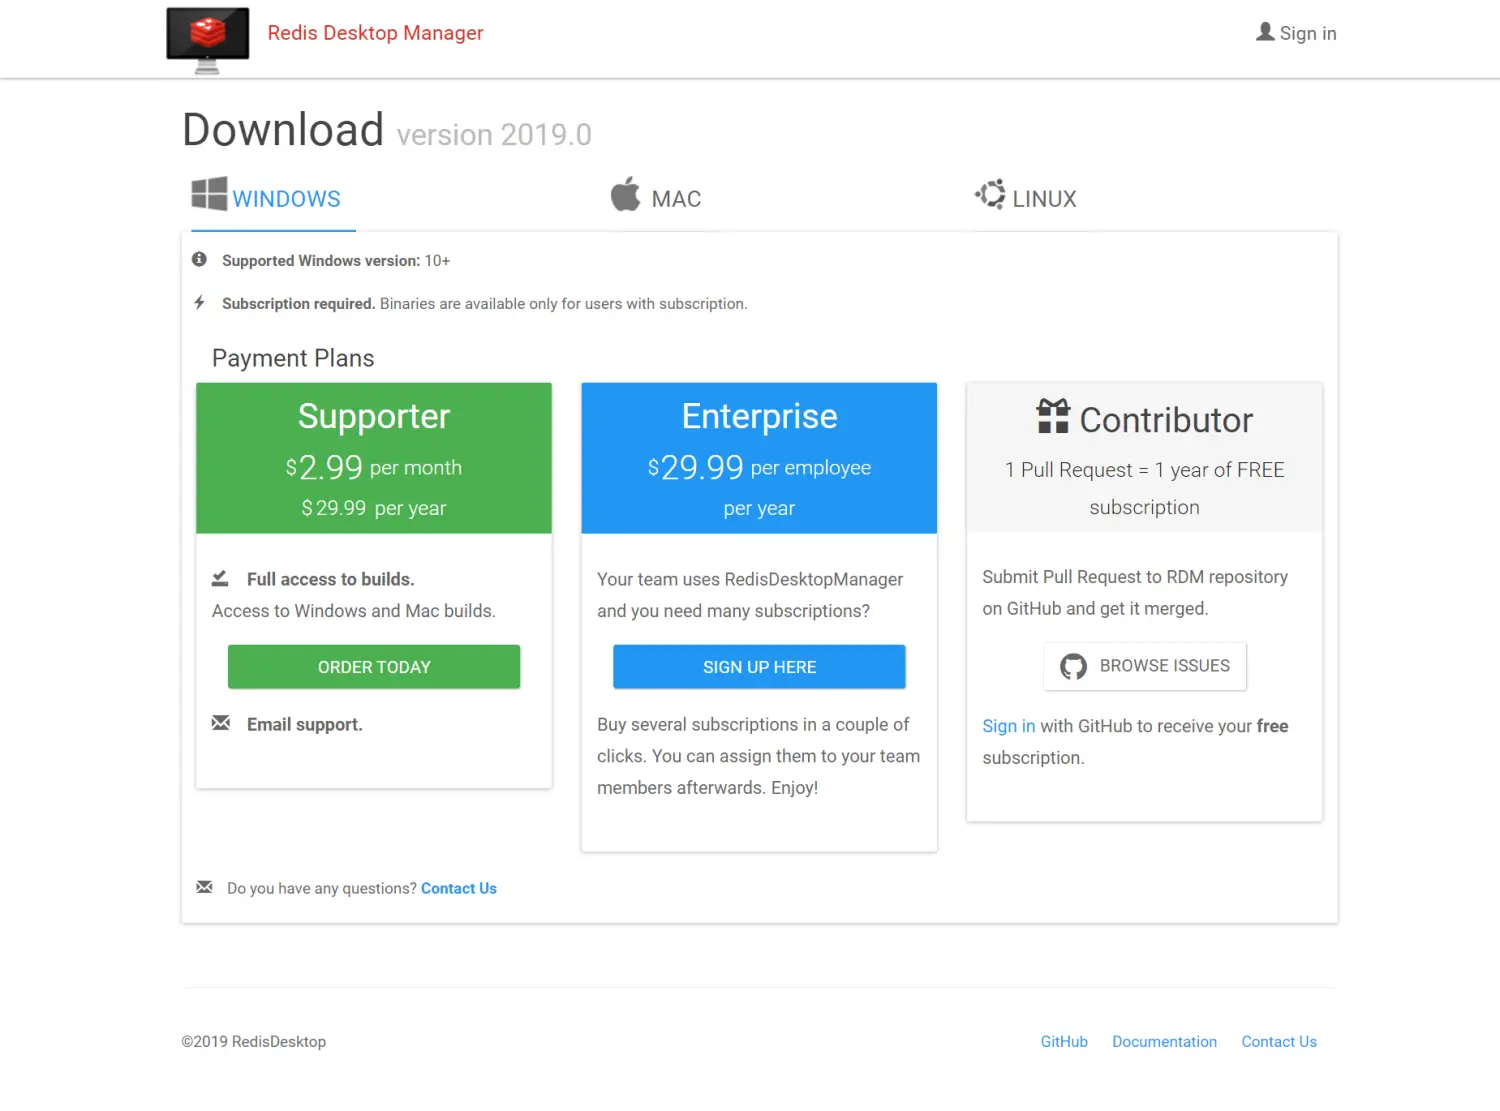Click the Redis Desktop Manager title link
Image resolution: width=1500 pixels, height=1111 pixels.
tap(375, 33)
